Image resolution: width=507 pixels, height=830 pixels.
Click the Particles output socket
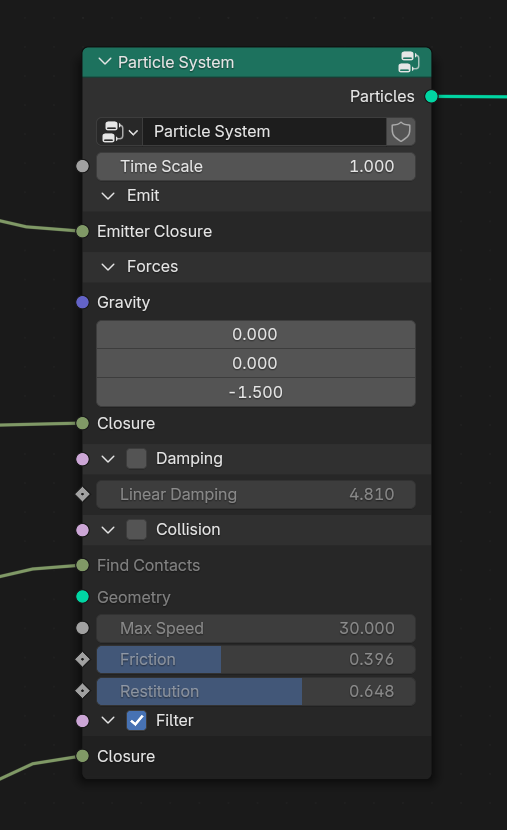click(x=431, y=96)
